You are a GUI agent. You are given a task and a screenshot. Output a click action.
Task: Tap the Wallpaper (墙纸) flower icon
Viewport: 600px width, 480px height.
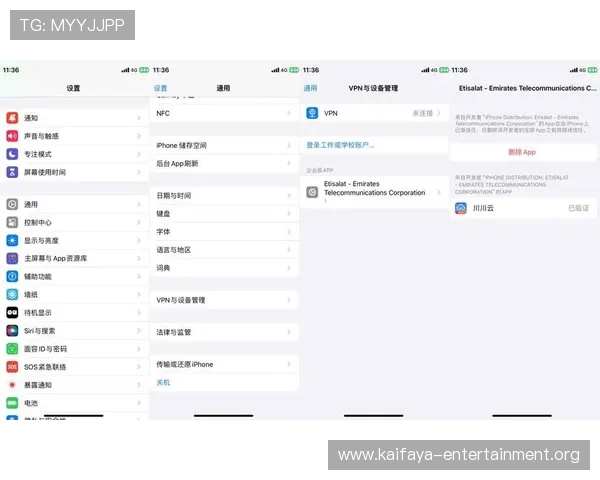pos(12,294)
